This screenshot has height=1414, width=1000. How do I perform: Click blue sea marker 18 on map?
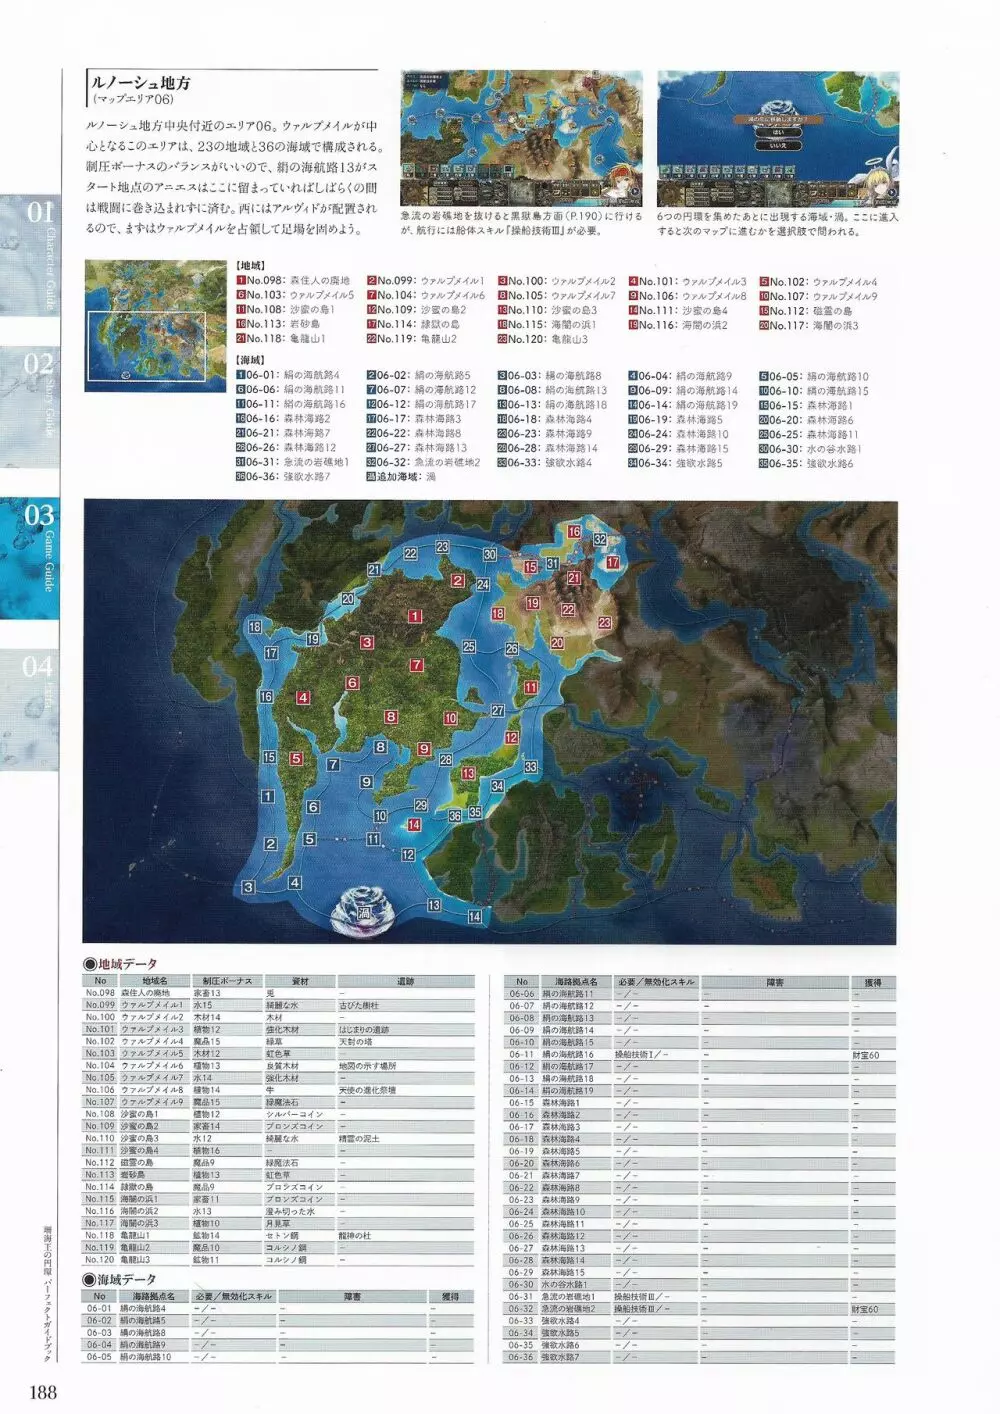[x=254, y=627]
